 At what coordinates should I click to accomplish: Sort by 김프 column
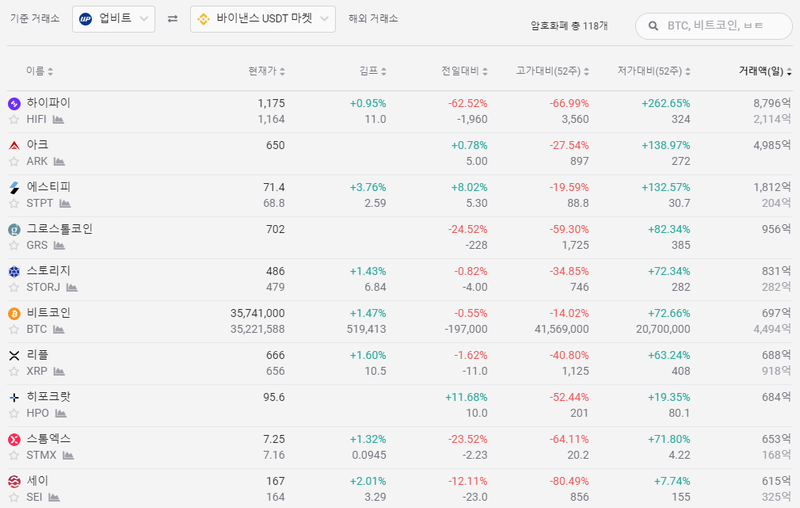click(372, 71)
